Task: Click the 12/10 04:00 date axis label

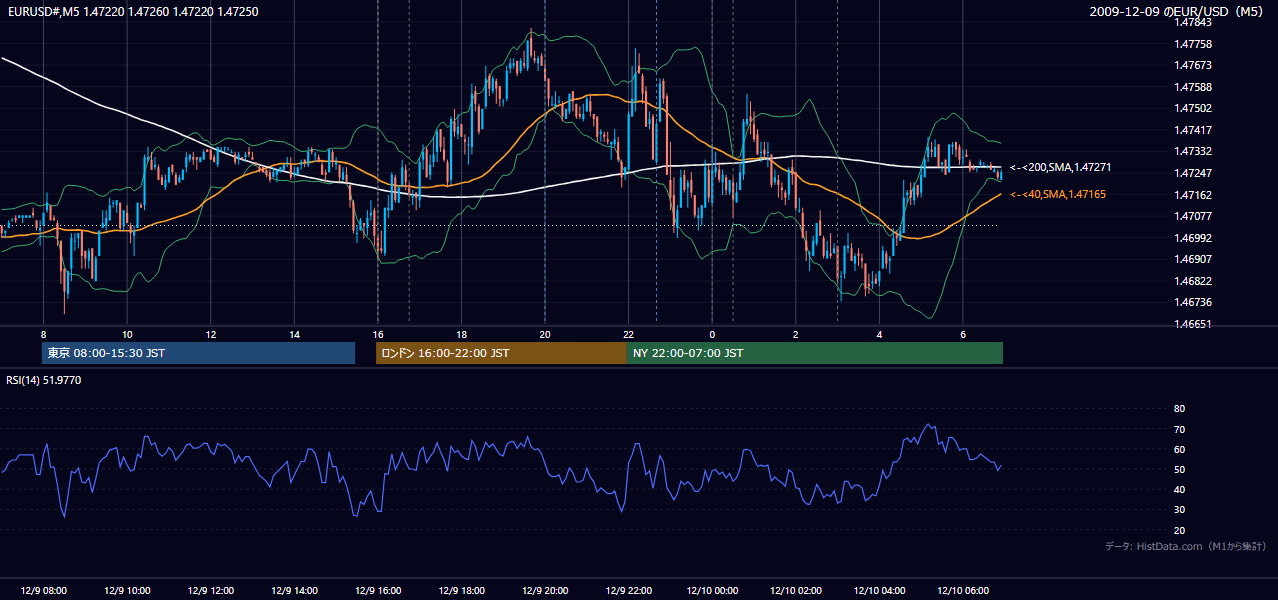Action: (879, 591)
